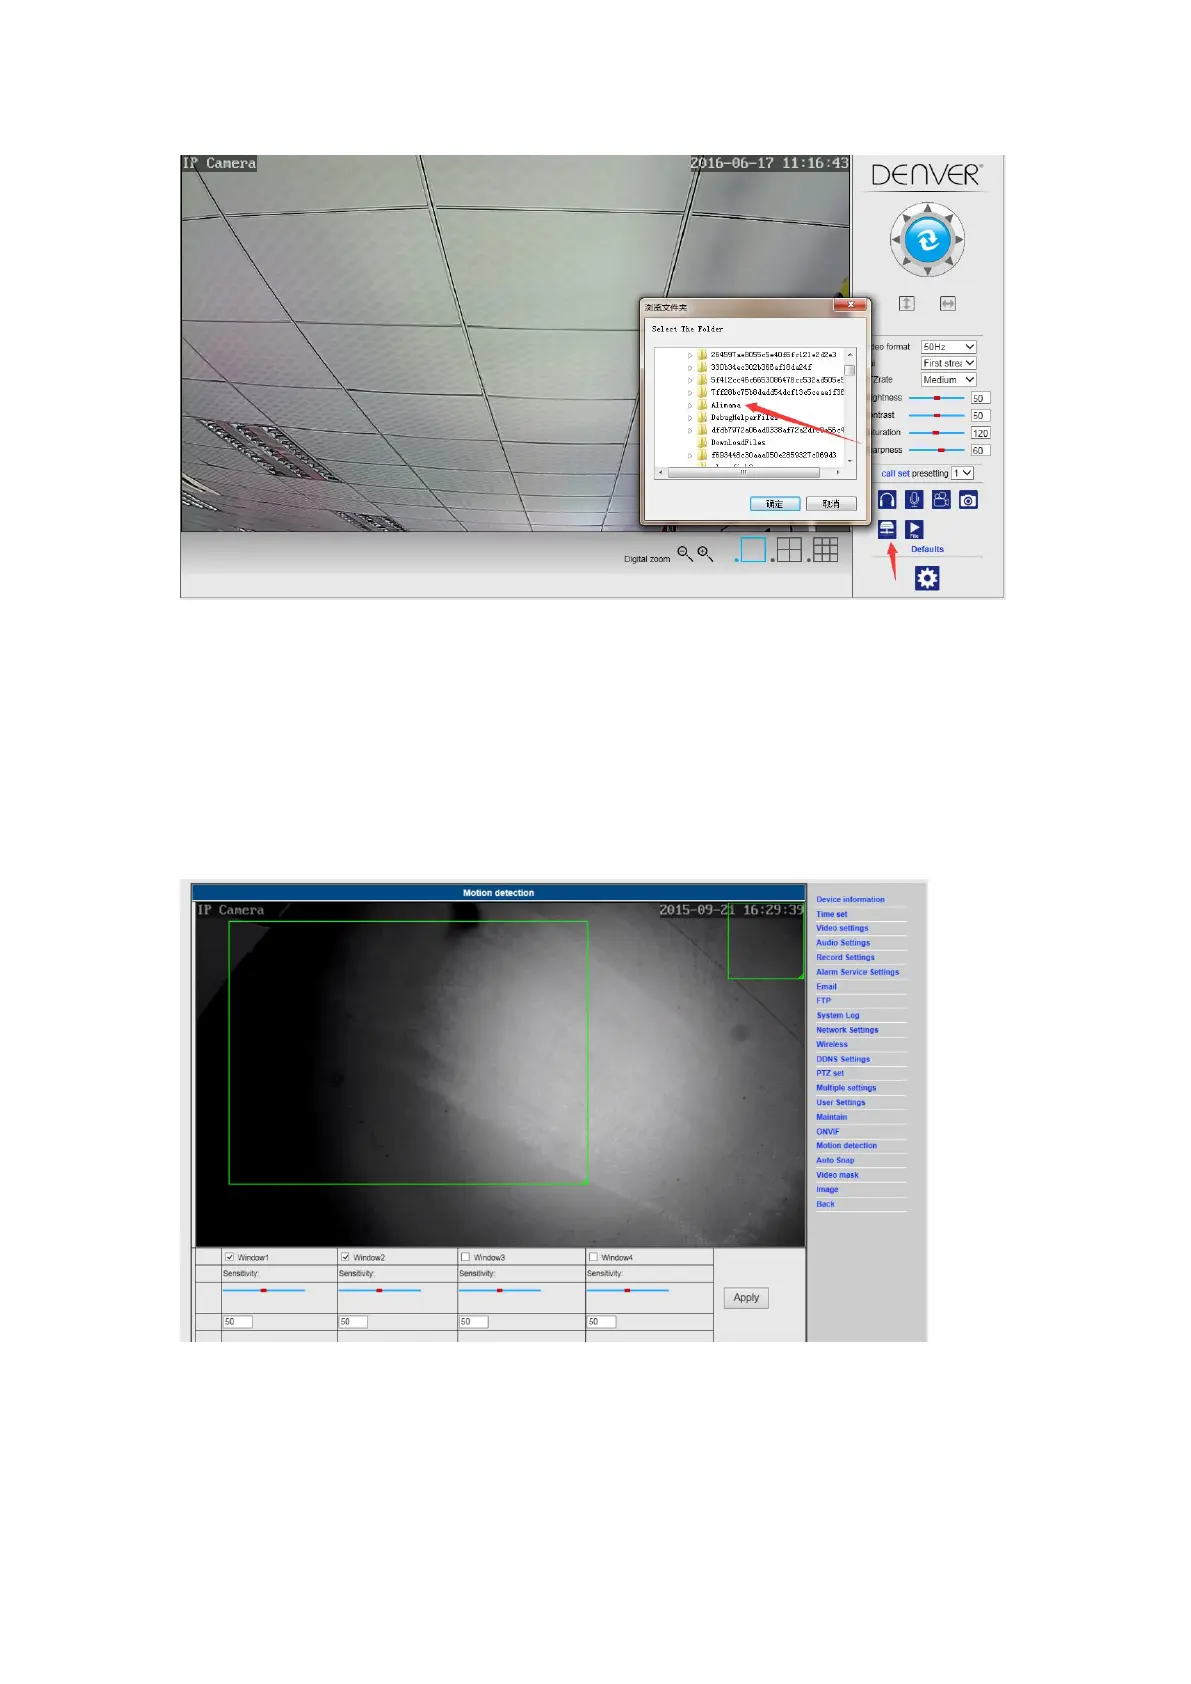Click the brightness slider
This screenshot has width=1191, height=1684.
coord(936,398)
